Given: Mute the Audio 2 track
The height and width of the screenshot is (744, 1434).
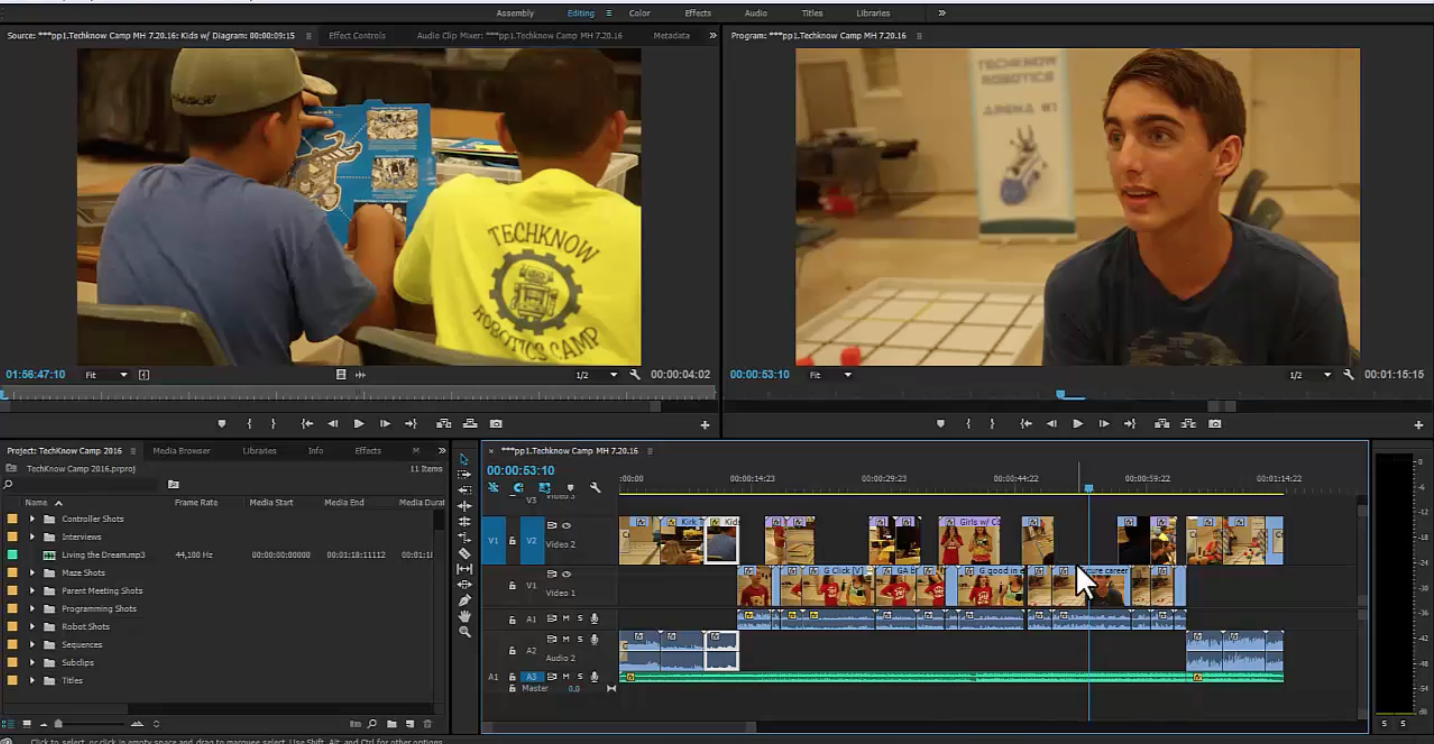Looking at the screenshot, I should pos(566,639).
